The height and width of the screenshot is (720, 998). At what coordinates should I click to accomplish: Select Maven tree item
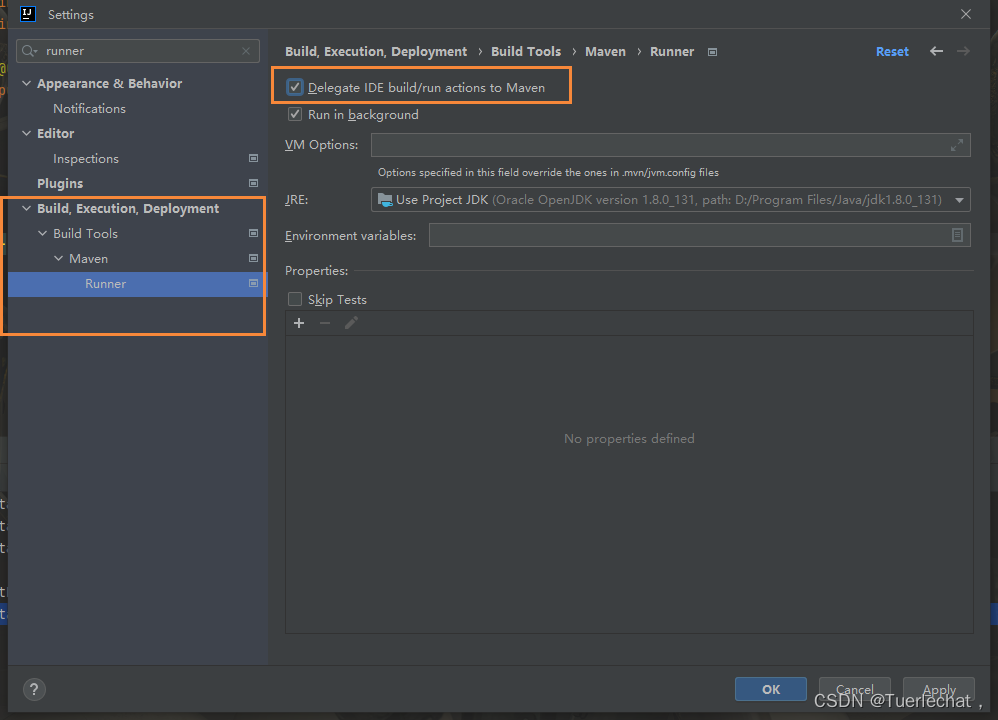click(x=88, y=258)
